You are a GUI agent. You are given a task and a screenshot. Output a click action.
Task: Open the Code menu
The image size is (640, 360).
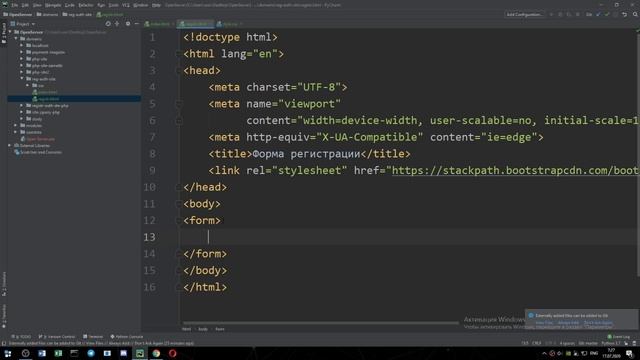coord(70,5)
